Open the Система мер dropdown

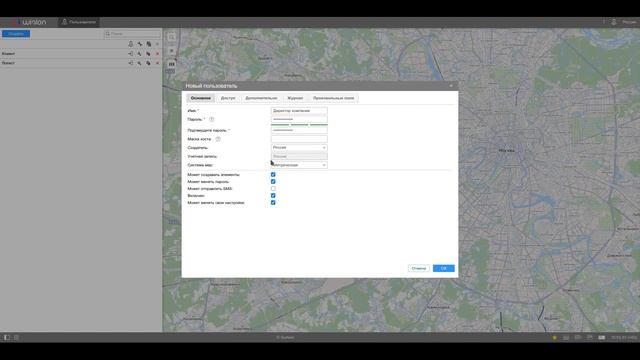coord(299,165)
